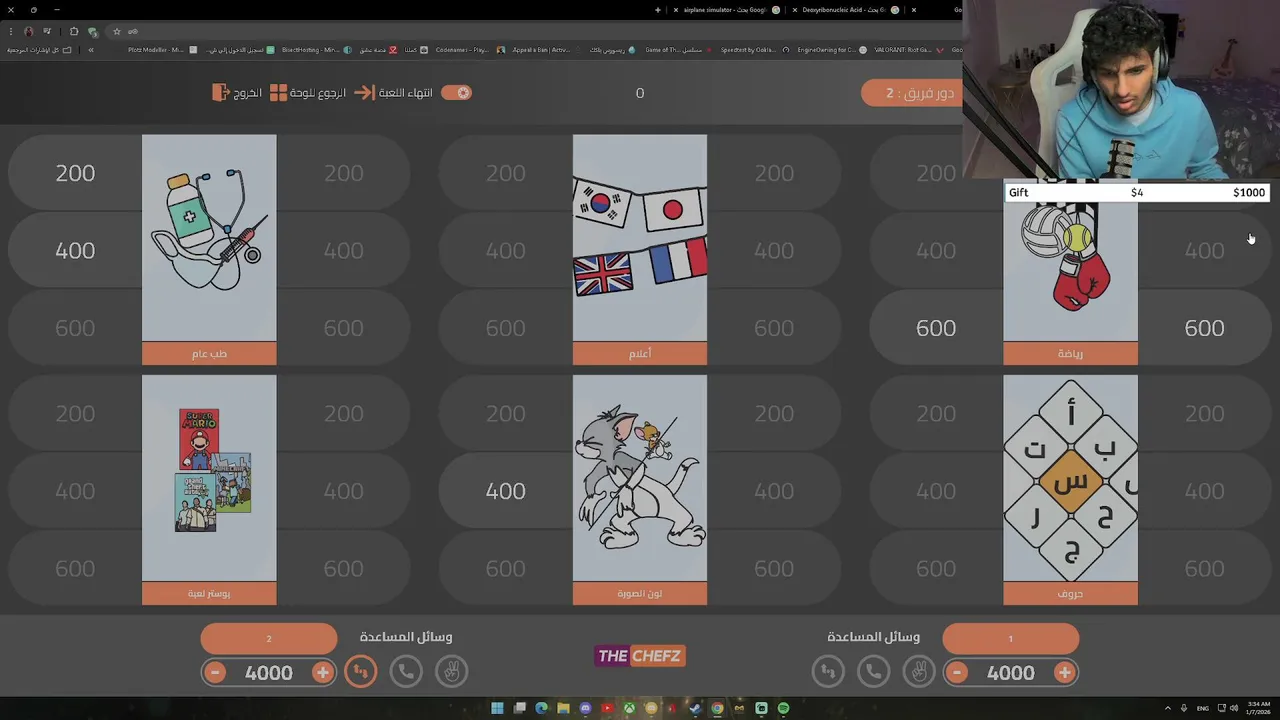1280x720 pixels.
Task: Pick the 200 question left of طب عام
Action: (75, 173)
